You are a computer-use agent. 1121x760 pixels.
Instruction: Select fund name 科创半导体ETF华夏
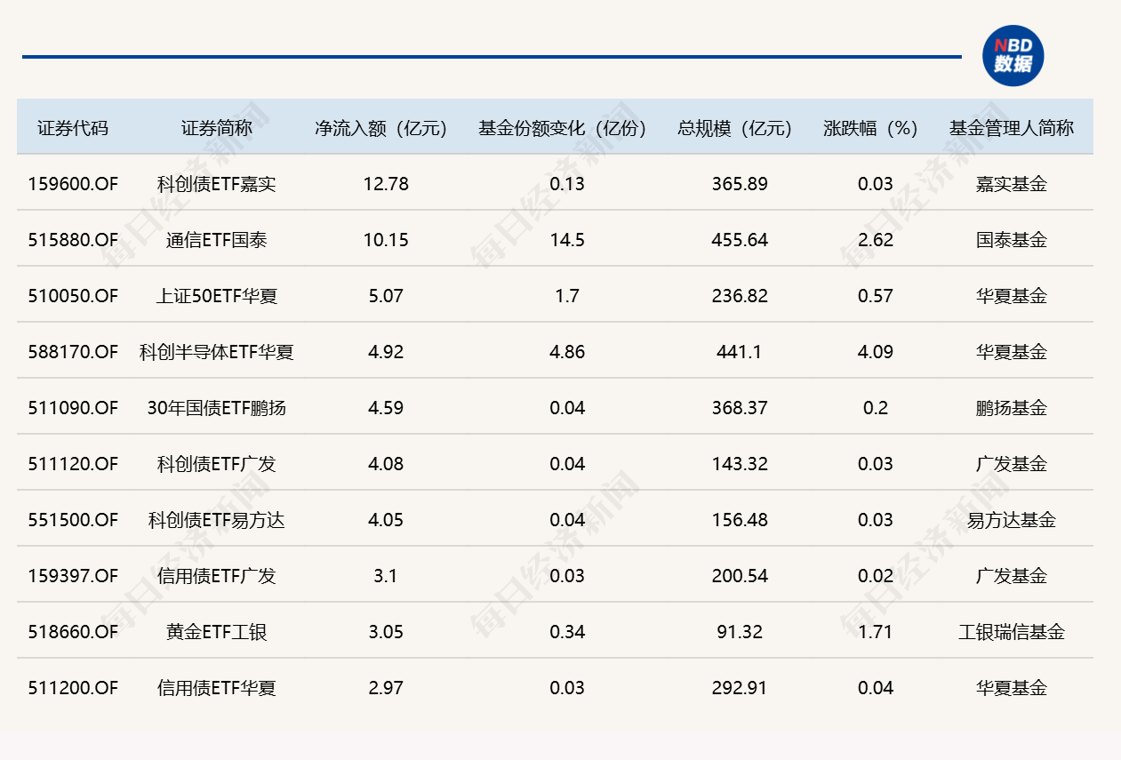(217, 352)
